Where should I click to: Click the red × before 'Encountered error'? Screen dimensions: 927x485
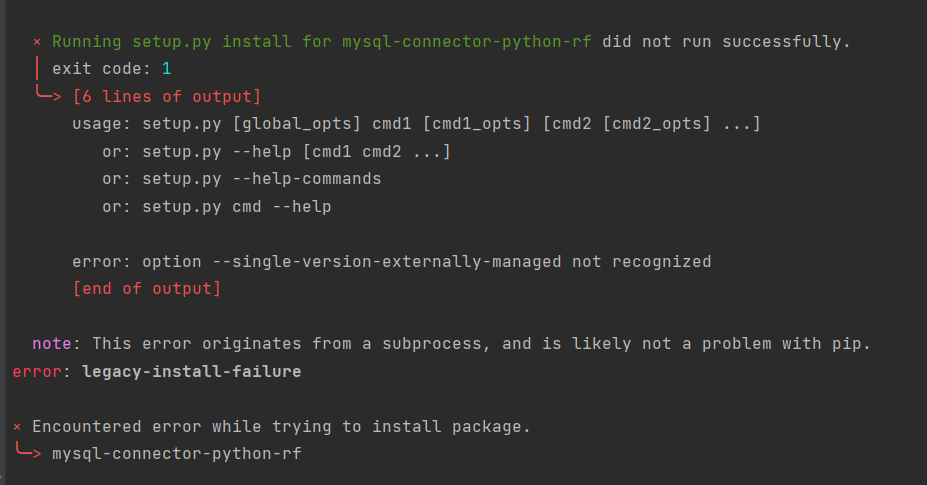17,427
